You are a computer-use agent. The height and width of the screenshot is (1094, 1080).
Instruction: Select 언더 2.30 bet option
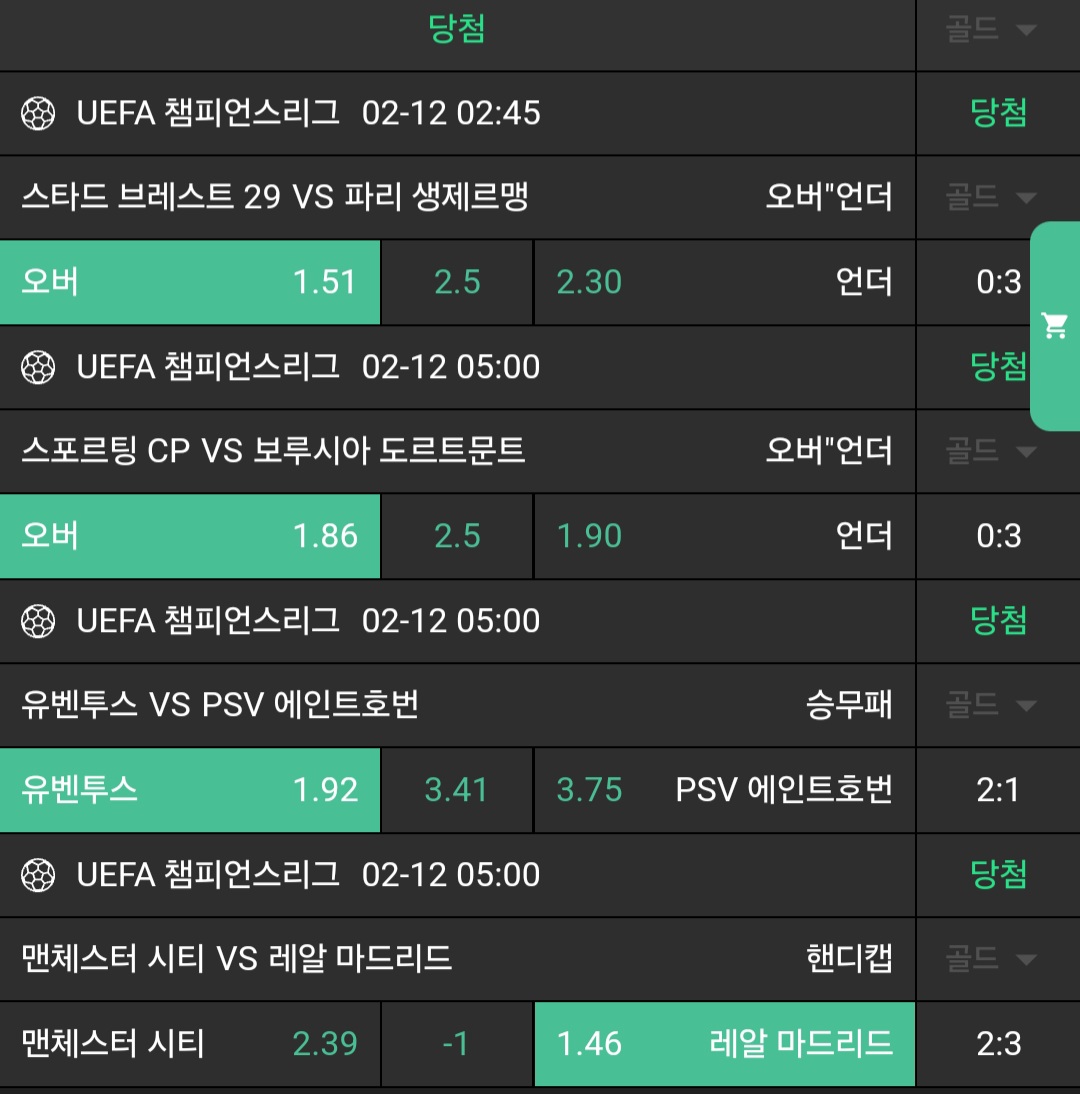(x=724, y=282)
